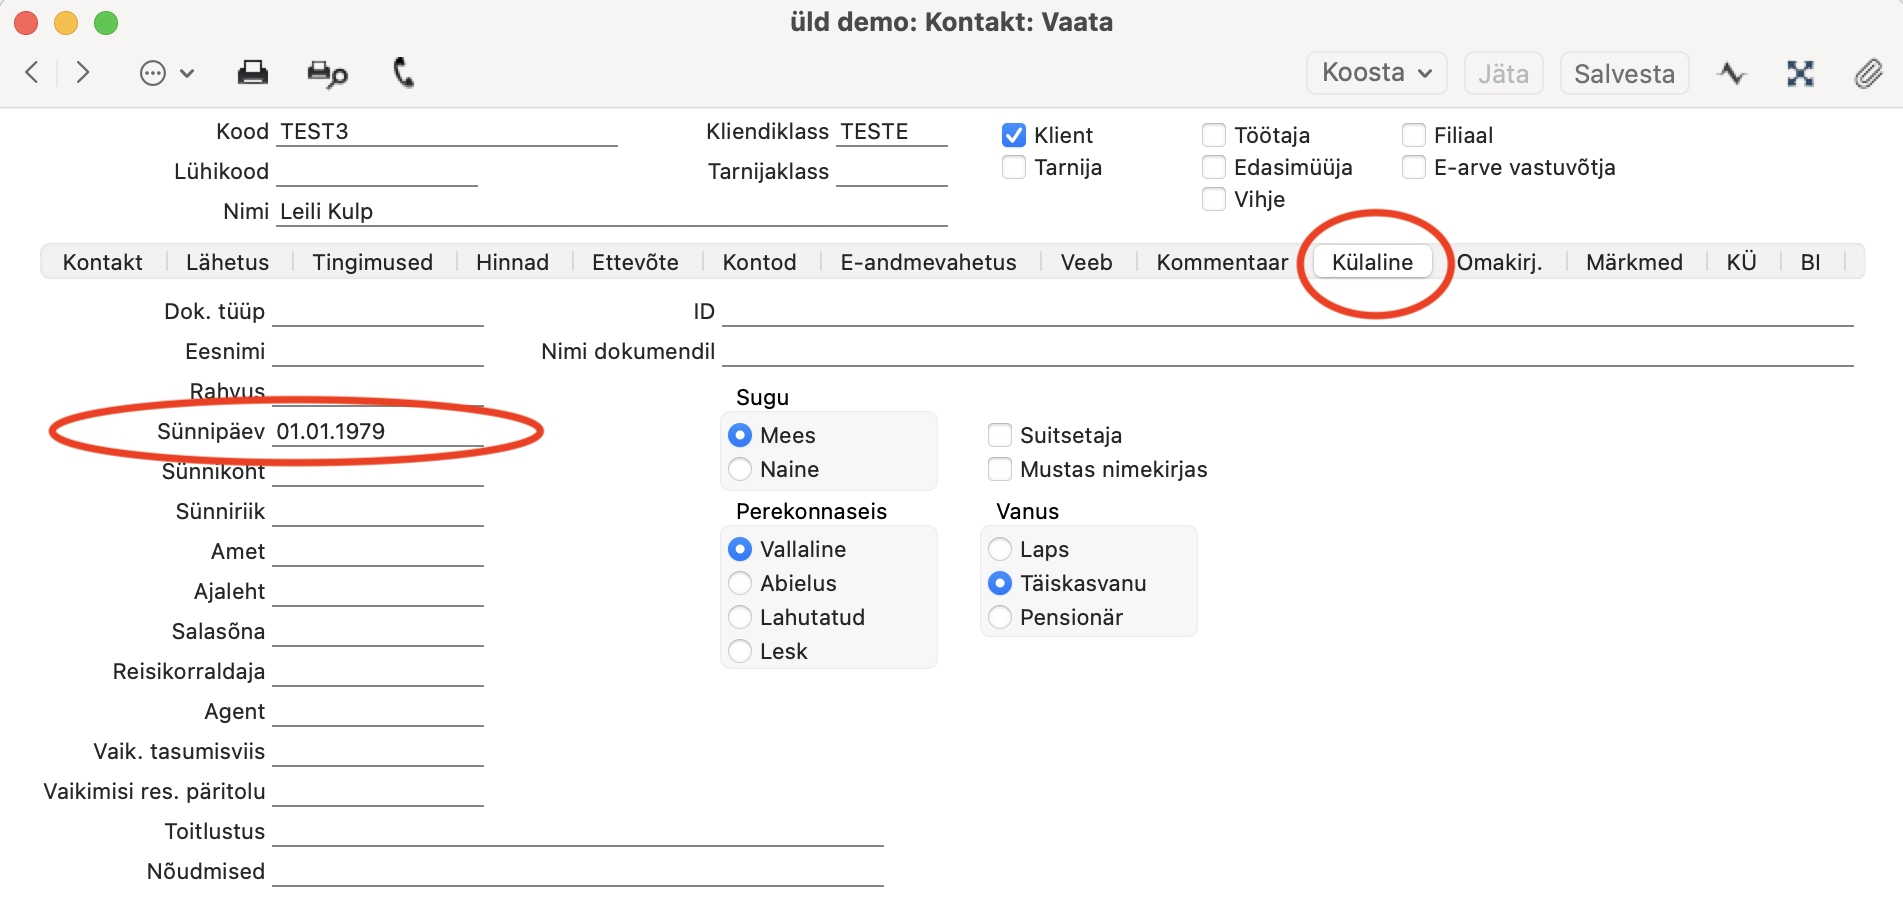Image resolution: width=1903 pixels, height=904 pixels.
Task: Go to the next record arrow
Action: 83,72
